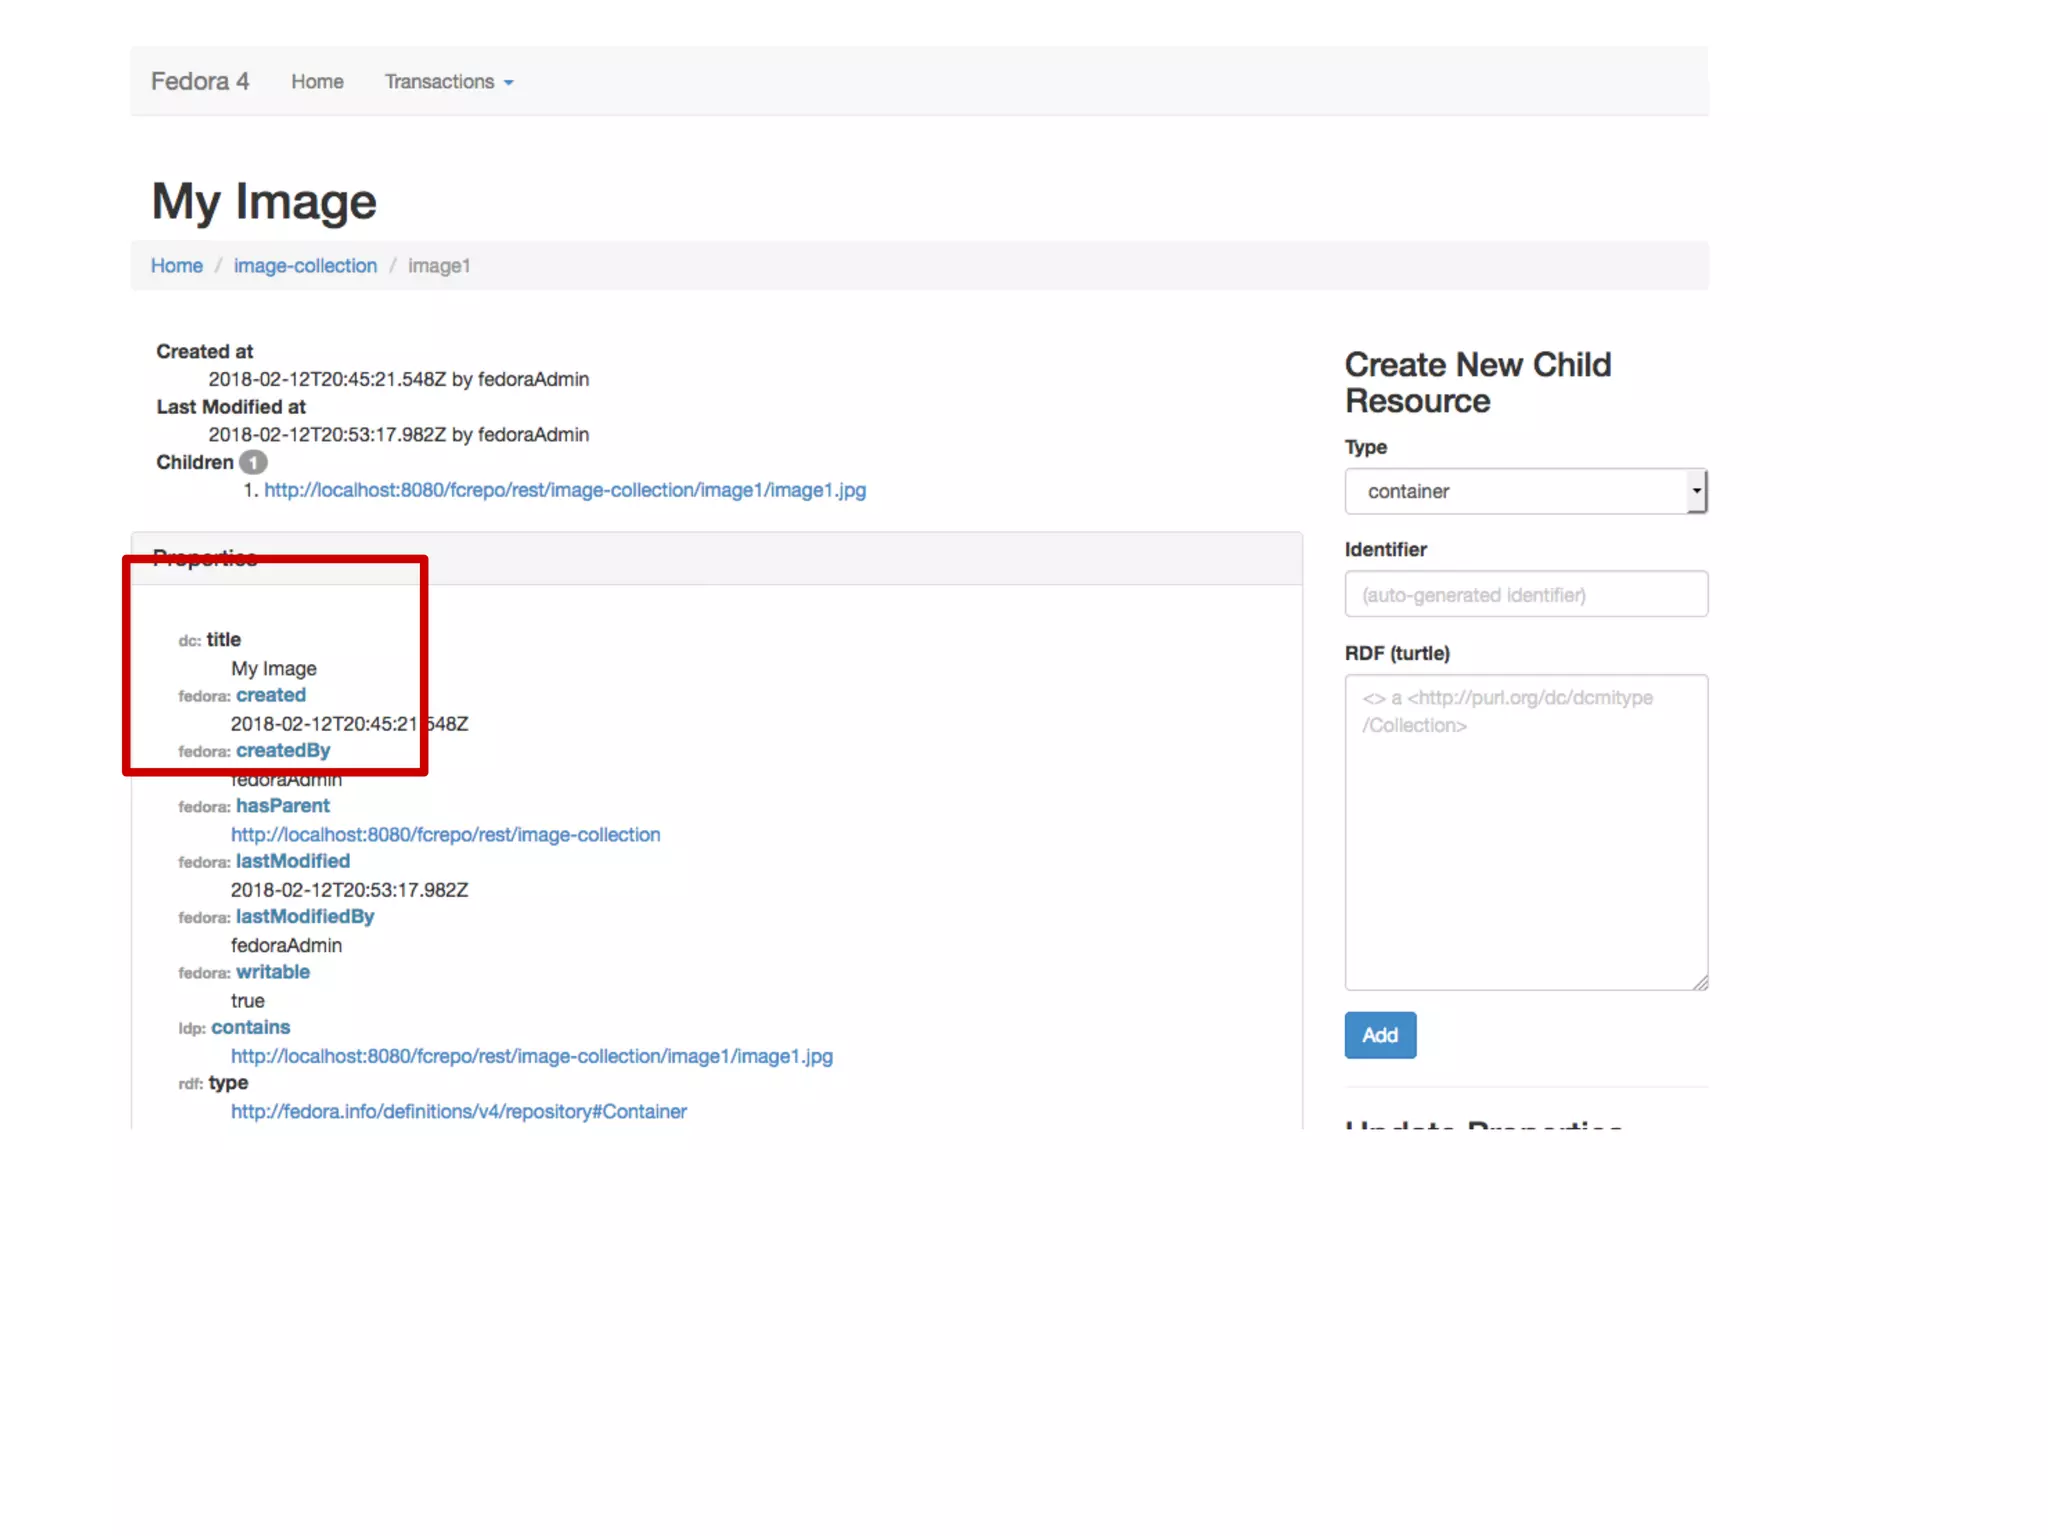
Task: Open the Transactions dropdown menu
Action: pyautogui.click(x=448, y=82)
